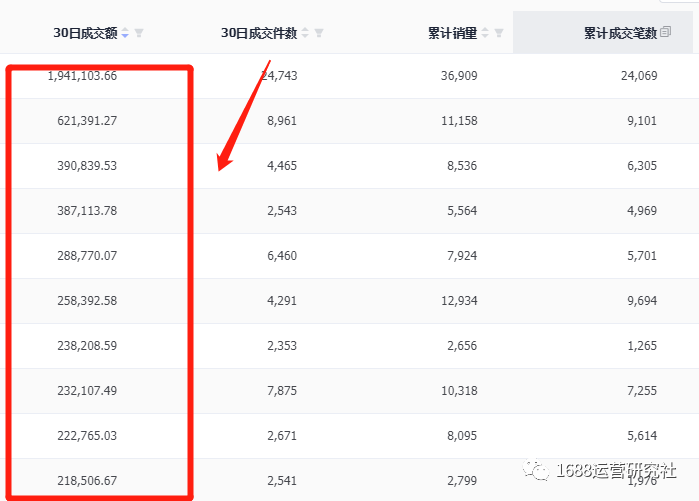Select the 621,391.27 amount cell

87,121
